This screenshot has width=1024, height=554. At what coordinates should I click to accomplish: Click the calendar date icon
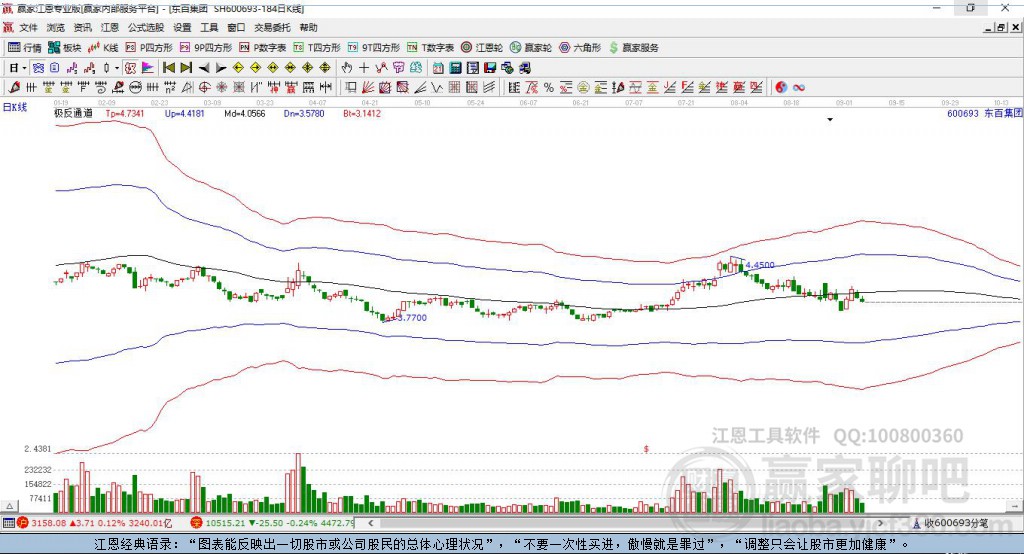pos(438,68)
